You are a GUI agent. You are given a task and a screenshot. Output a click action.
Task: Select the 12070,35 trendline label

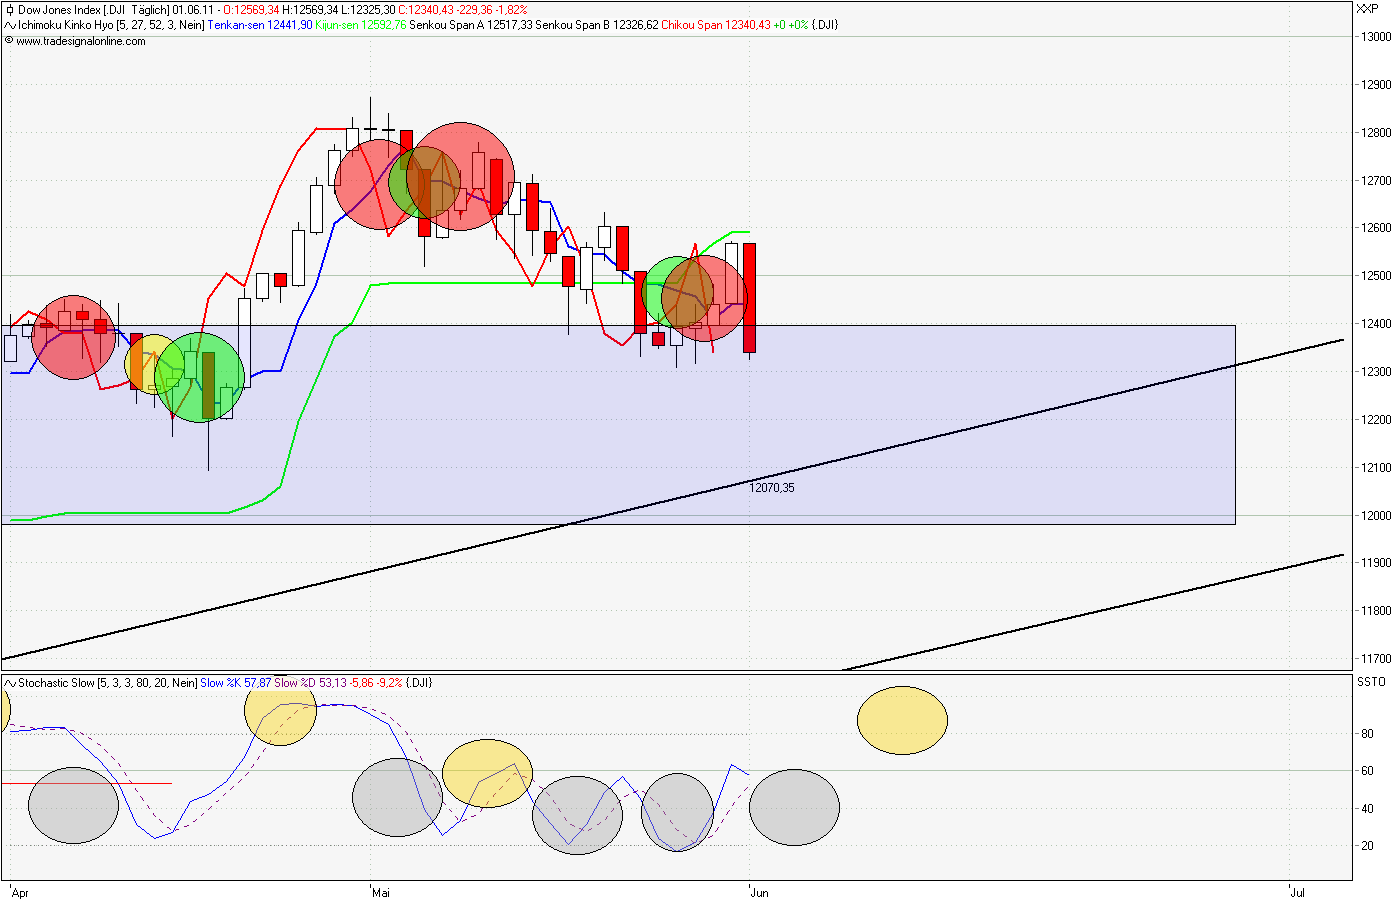772,487
